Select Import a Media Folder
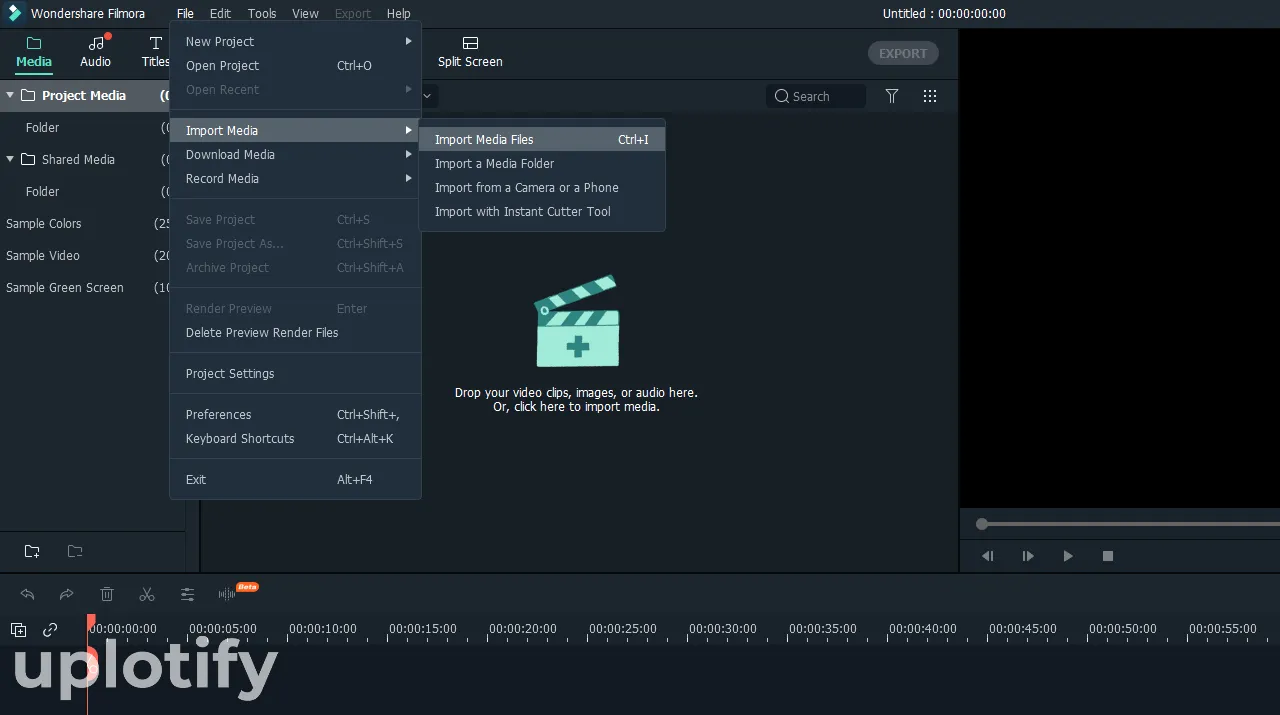 point(542,164)
